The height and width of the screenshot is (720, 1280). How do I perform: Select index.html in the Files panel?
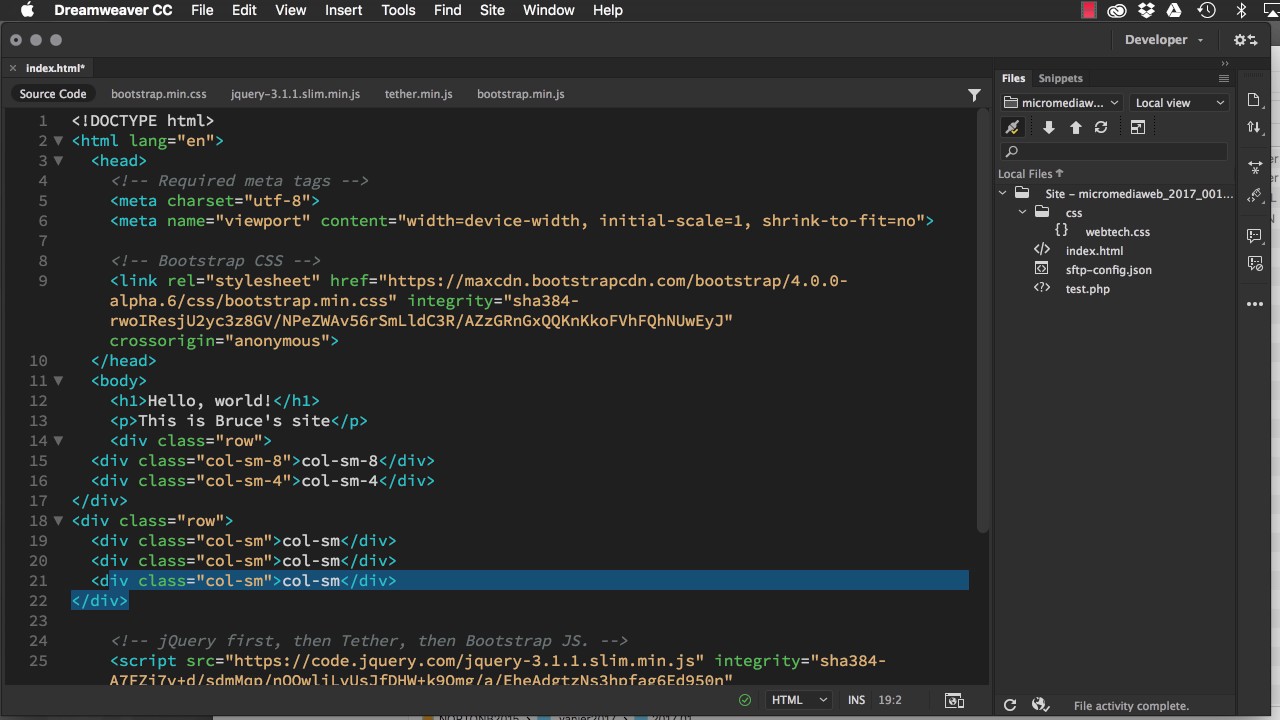click(1094, 251)
